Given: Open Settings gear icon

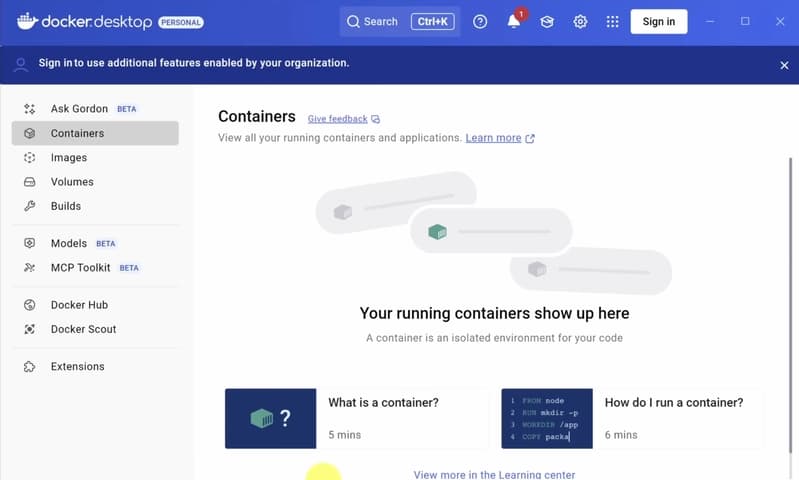Looking at the screenshot, I should (x=580, y=21).
